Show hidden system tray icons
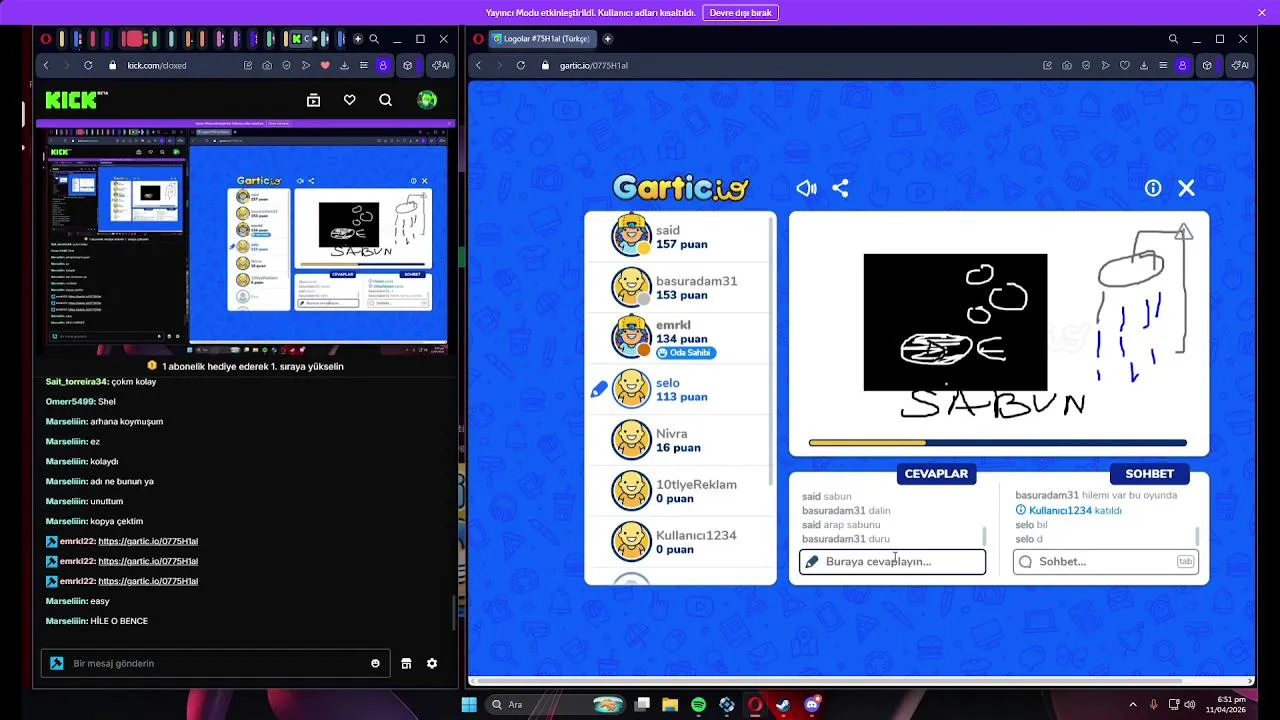 coord(1133,704)
